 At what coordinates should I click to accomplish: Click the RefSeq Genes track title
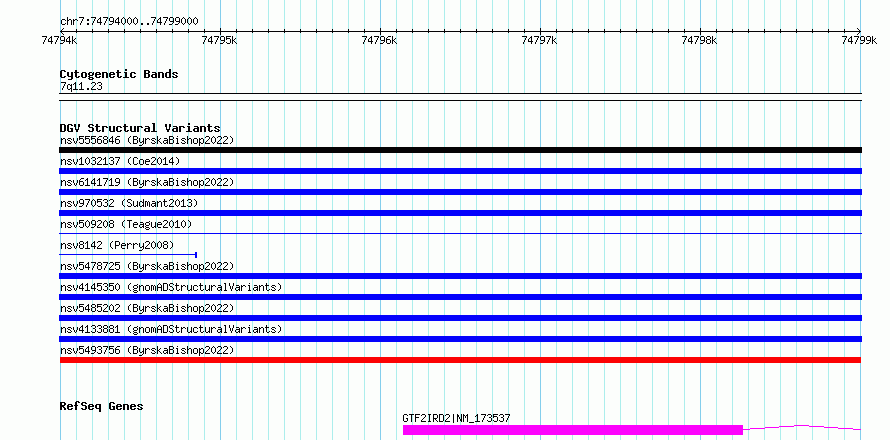[x=101, y=407]
